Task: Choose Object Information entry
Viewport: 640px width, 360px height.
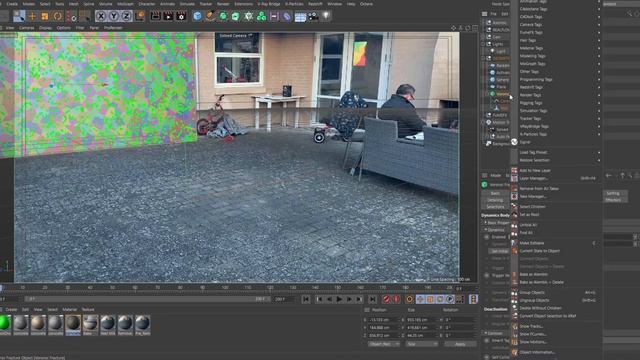Action: (555, 352)
